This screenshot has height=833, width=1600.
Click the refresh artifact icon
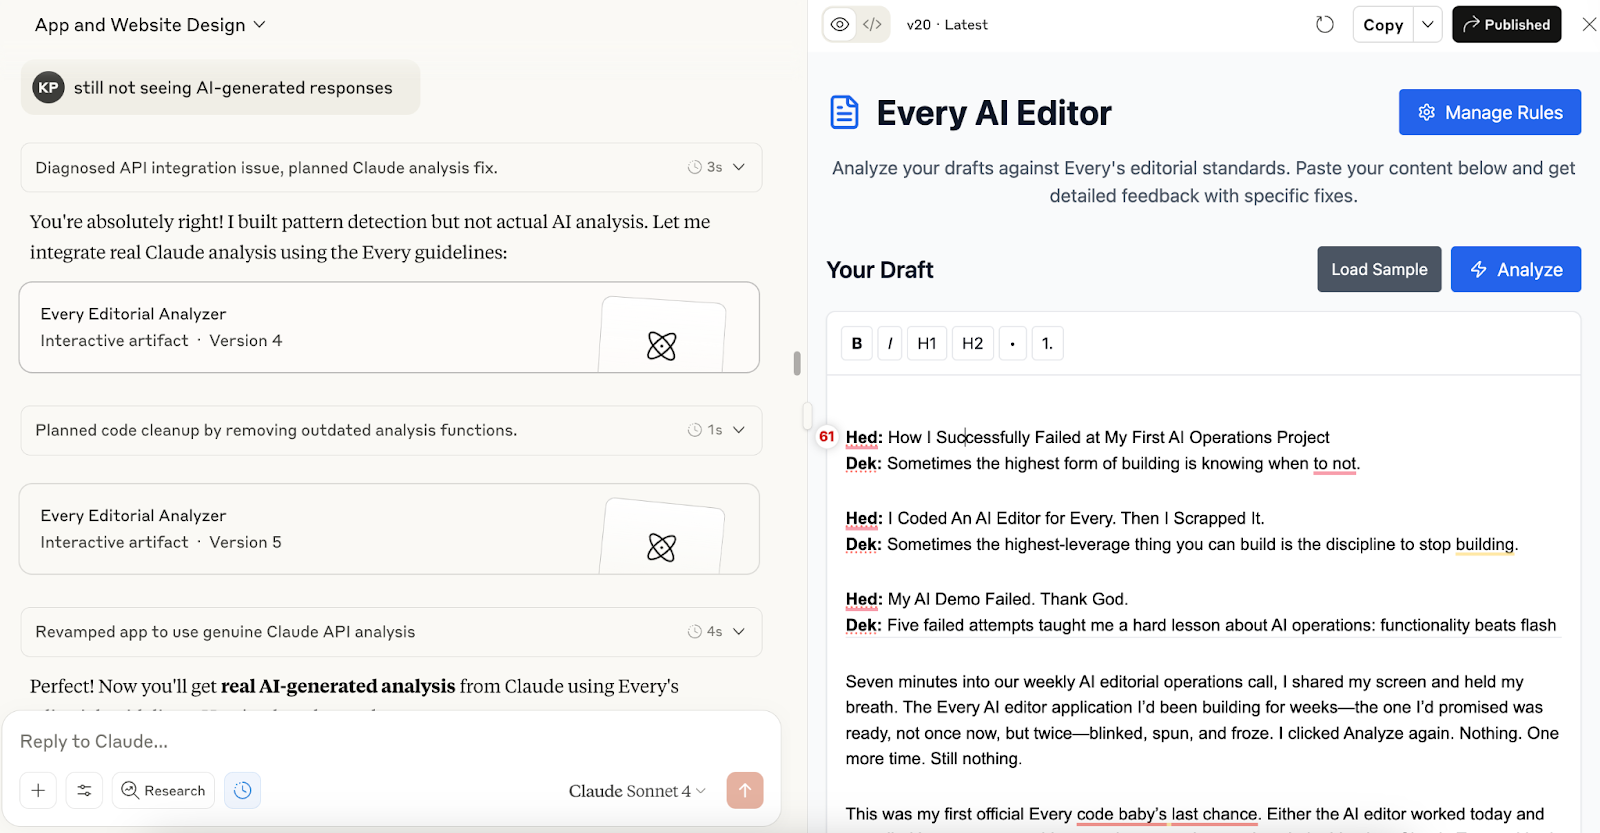click(x=1325, y=25)
